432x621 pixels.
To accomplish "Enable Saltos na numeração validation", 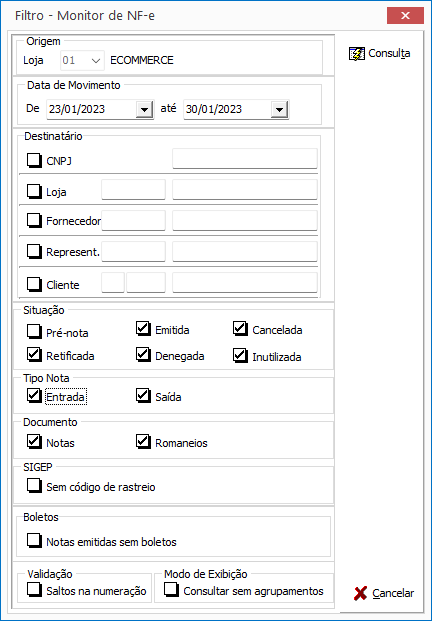I will (34, 590).
